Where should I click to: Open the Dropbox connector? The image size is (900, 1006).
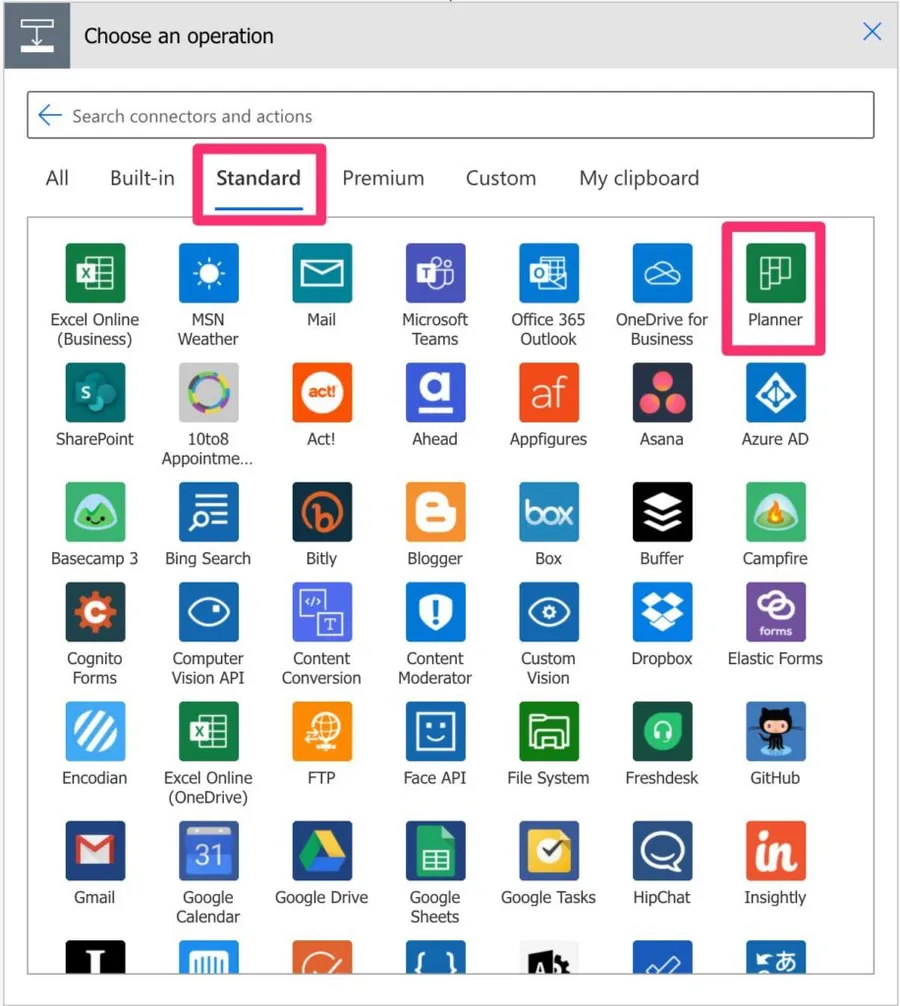point(662,612)
